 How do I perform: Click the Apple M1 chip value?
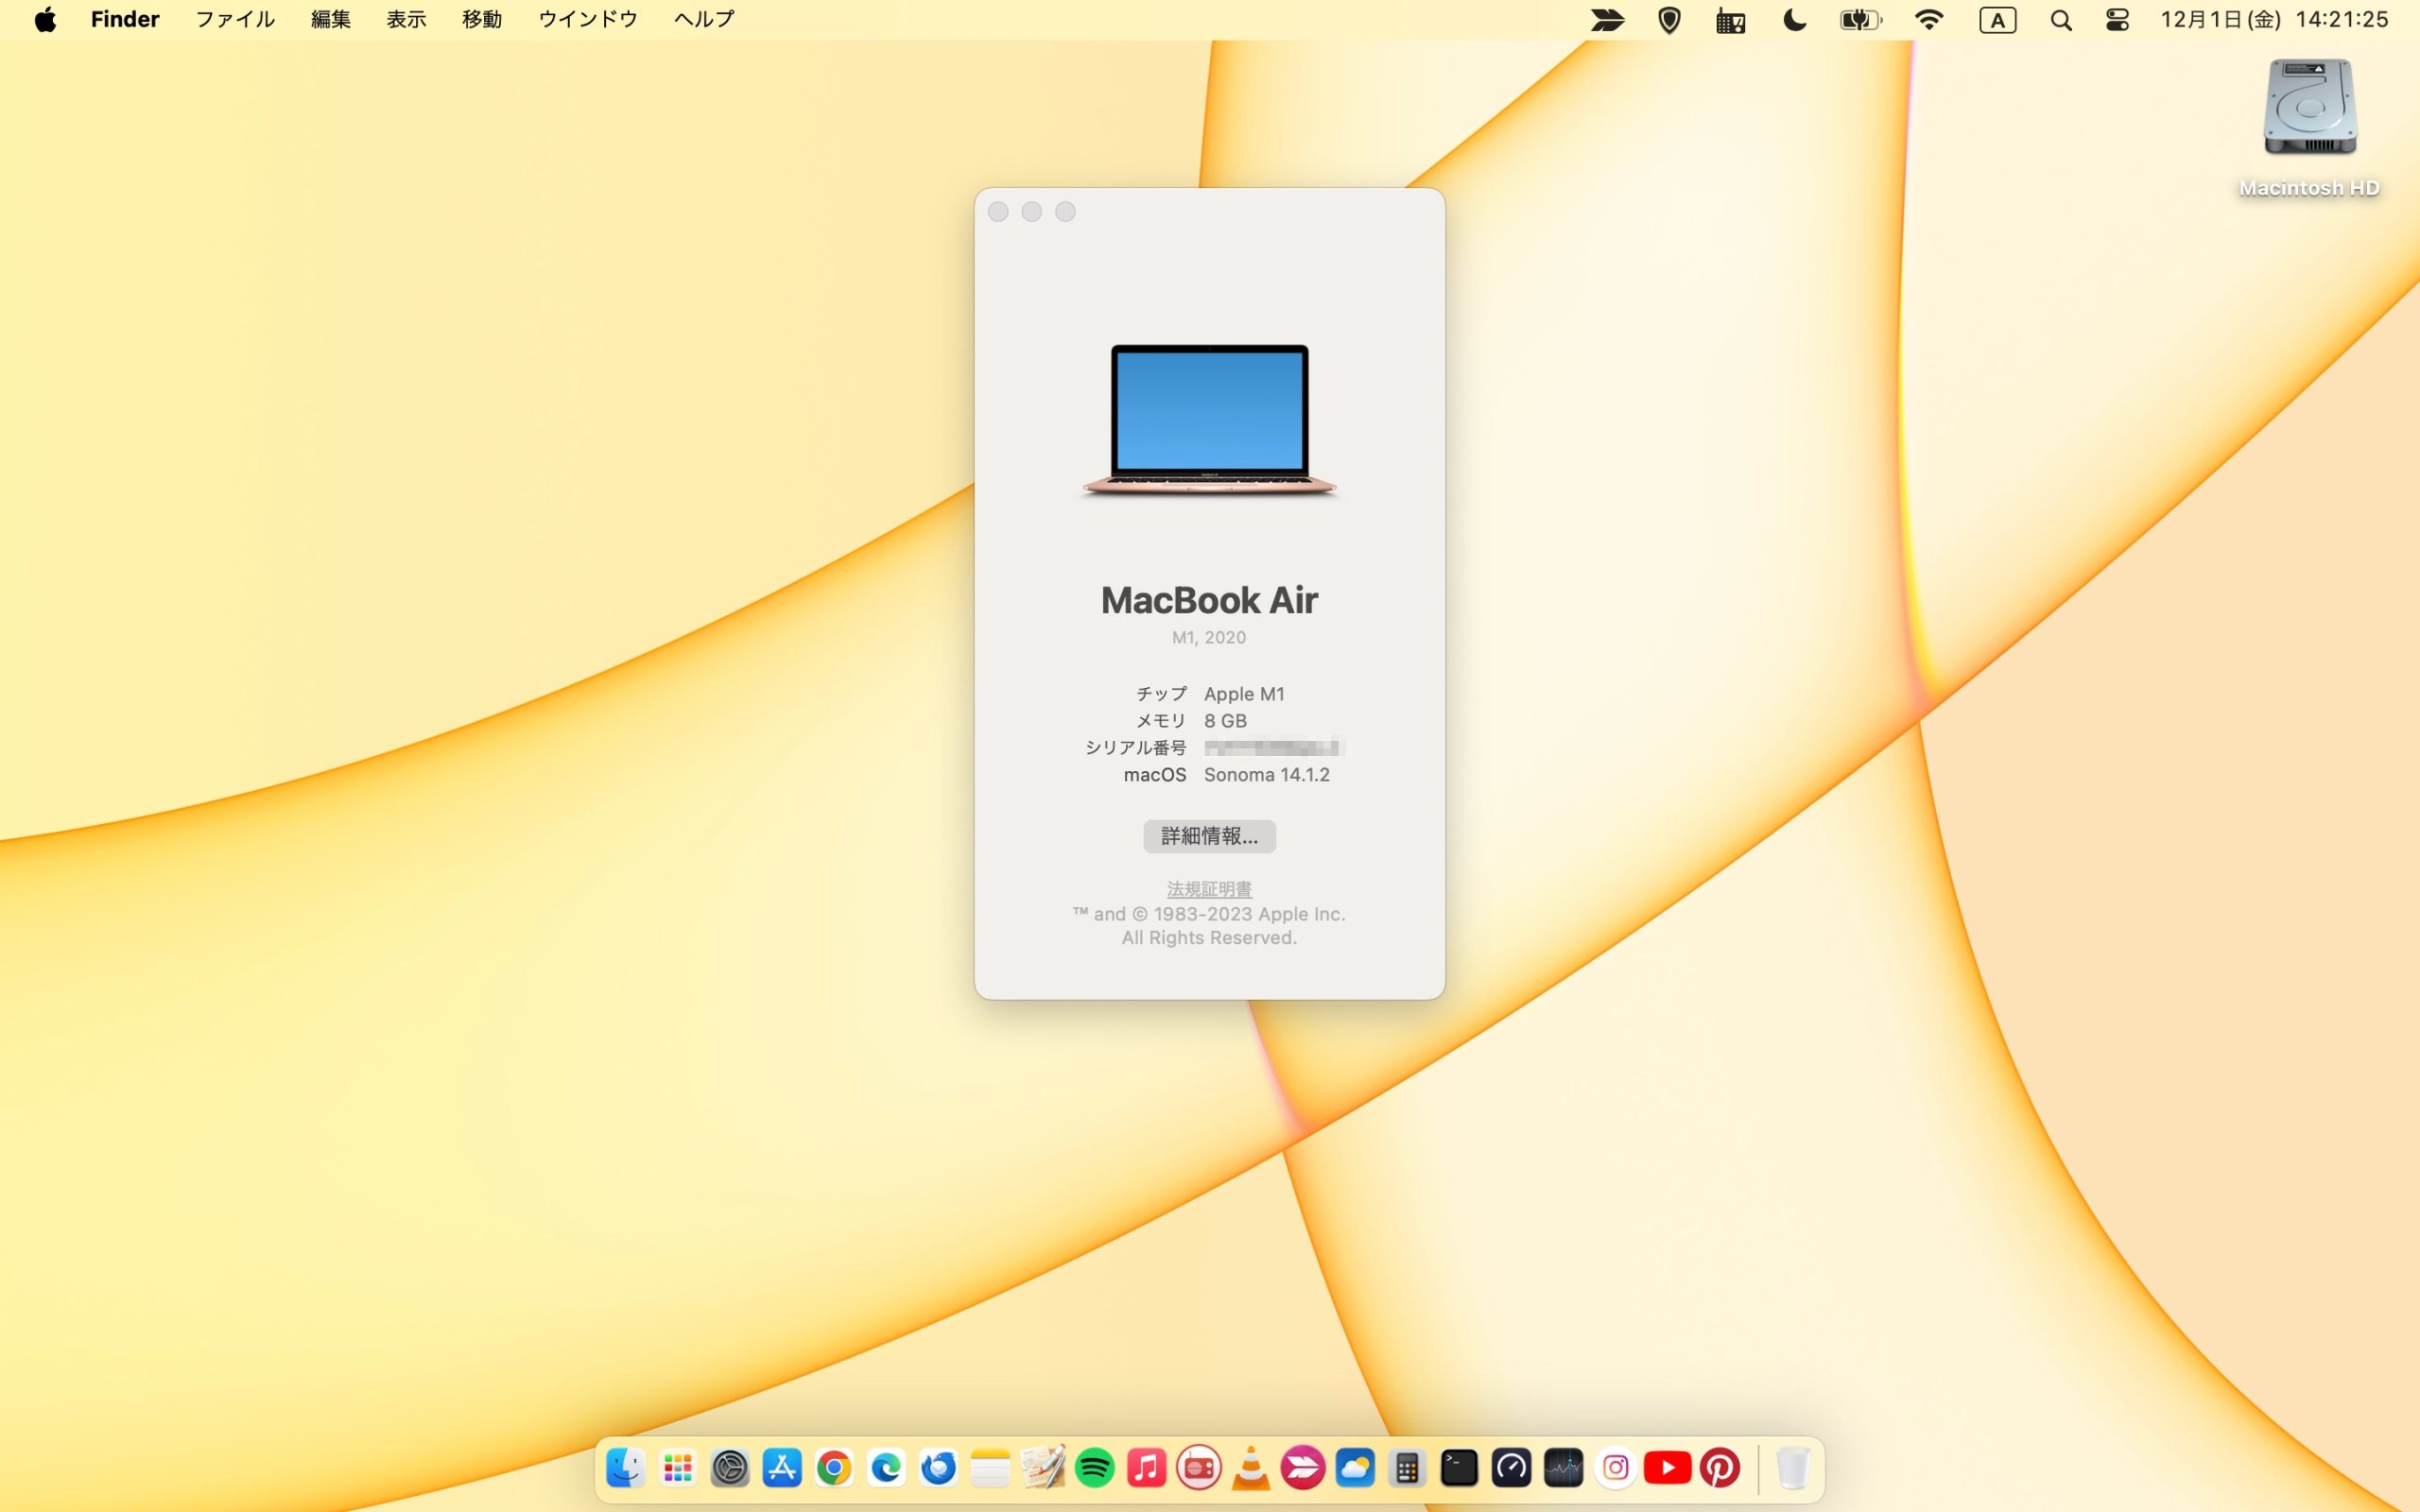(x=1244, y=694)
